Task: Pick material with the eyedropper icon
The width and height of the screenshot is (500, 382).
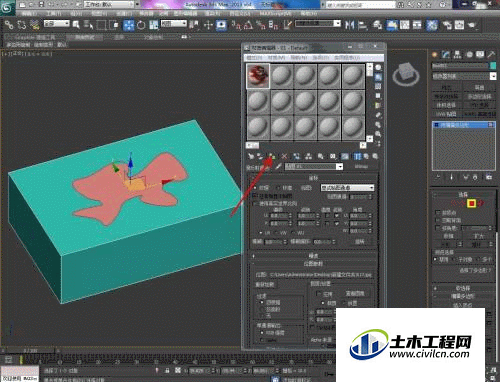Action: pyautogui.click(x=278, y=166)
